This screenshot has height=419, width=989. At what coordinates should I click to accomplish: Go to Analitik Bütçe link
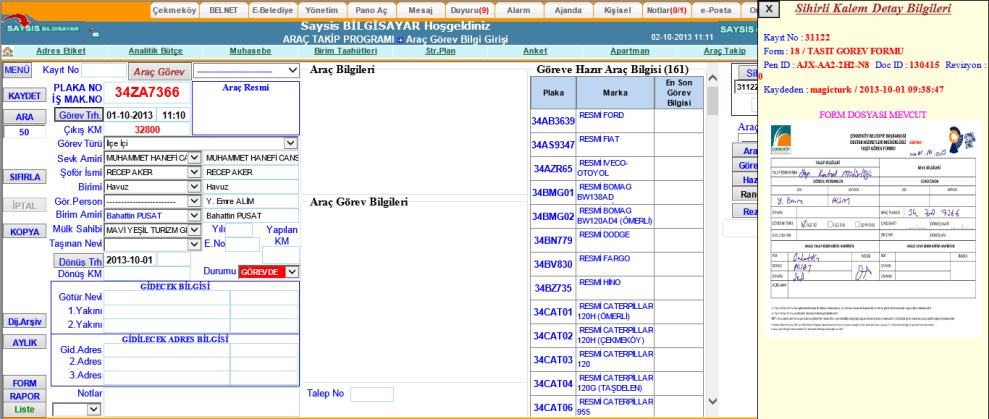click(x=157, y=50)
